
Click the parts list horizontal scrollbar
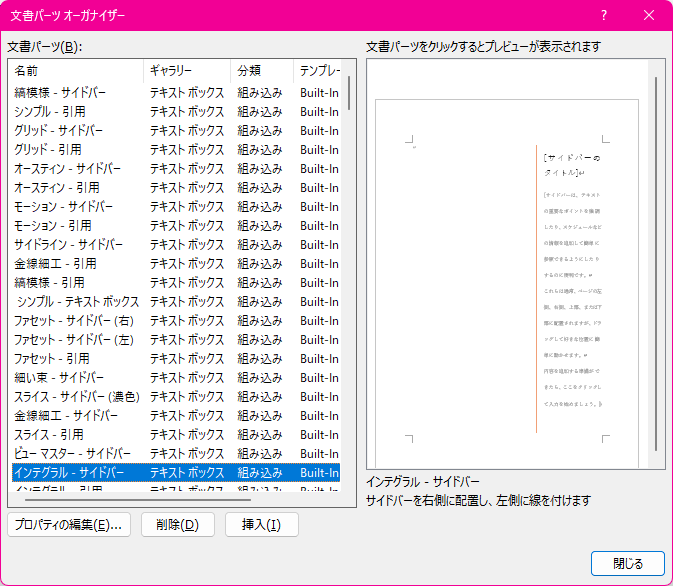(x=138, y=500)
